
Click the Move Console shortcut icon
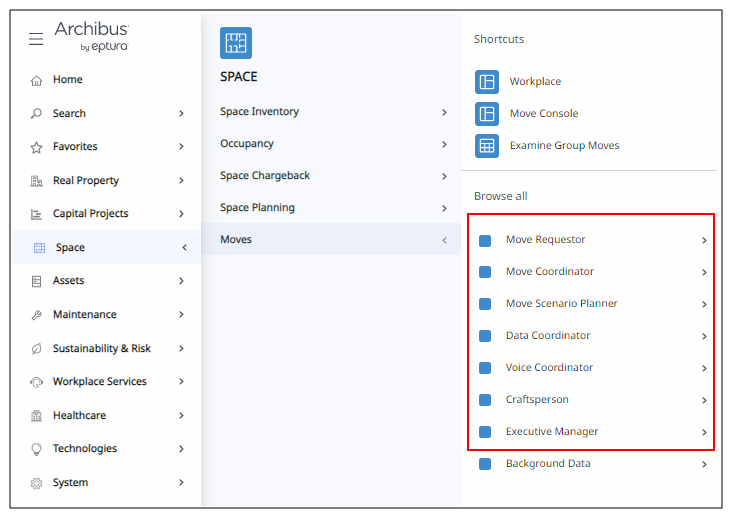tap(487, 114)
